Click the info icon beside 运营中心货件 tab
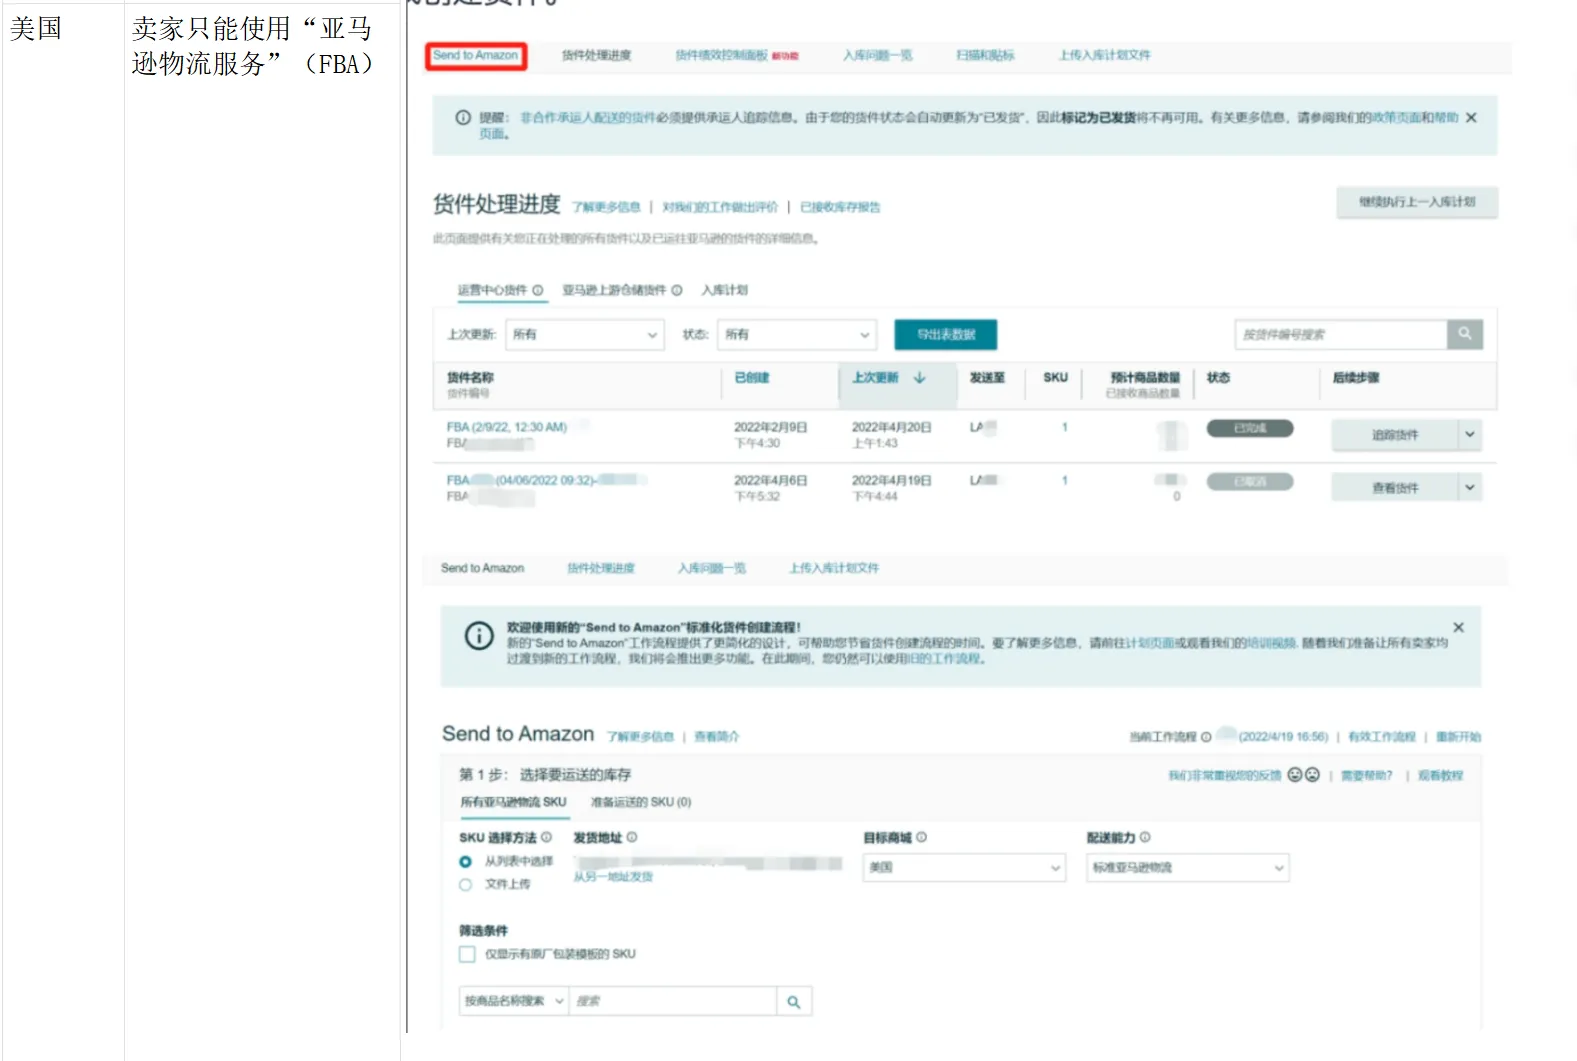This screenshot has height=1061, width=1577. coord(538,291)
